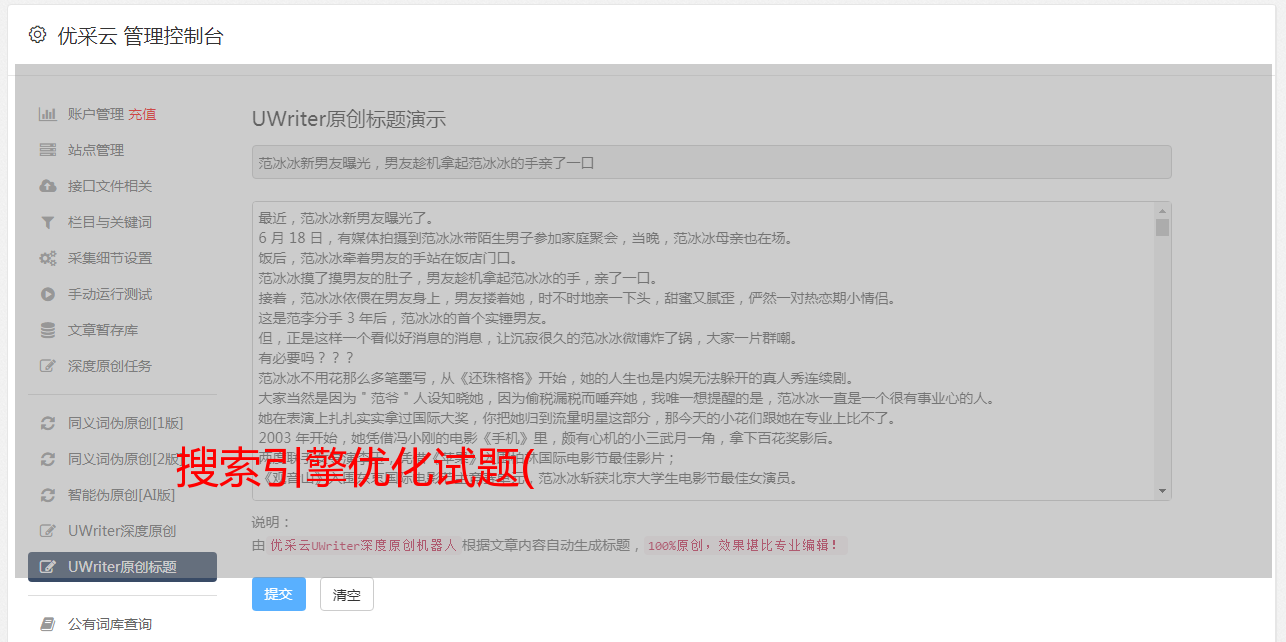
Task: Click the textarea scrollbar thumb
Action: point(1162,227)
